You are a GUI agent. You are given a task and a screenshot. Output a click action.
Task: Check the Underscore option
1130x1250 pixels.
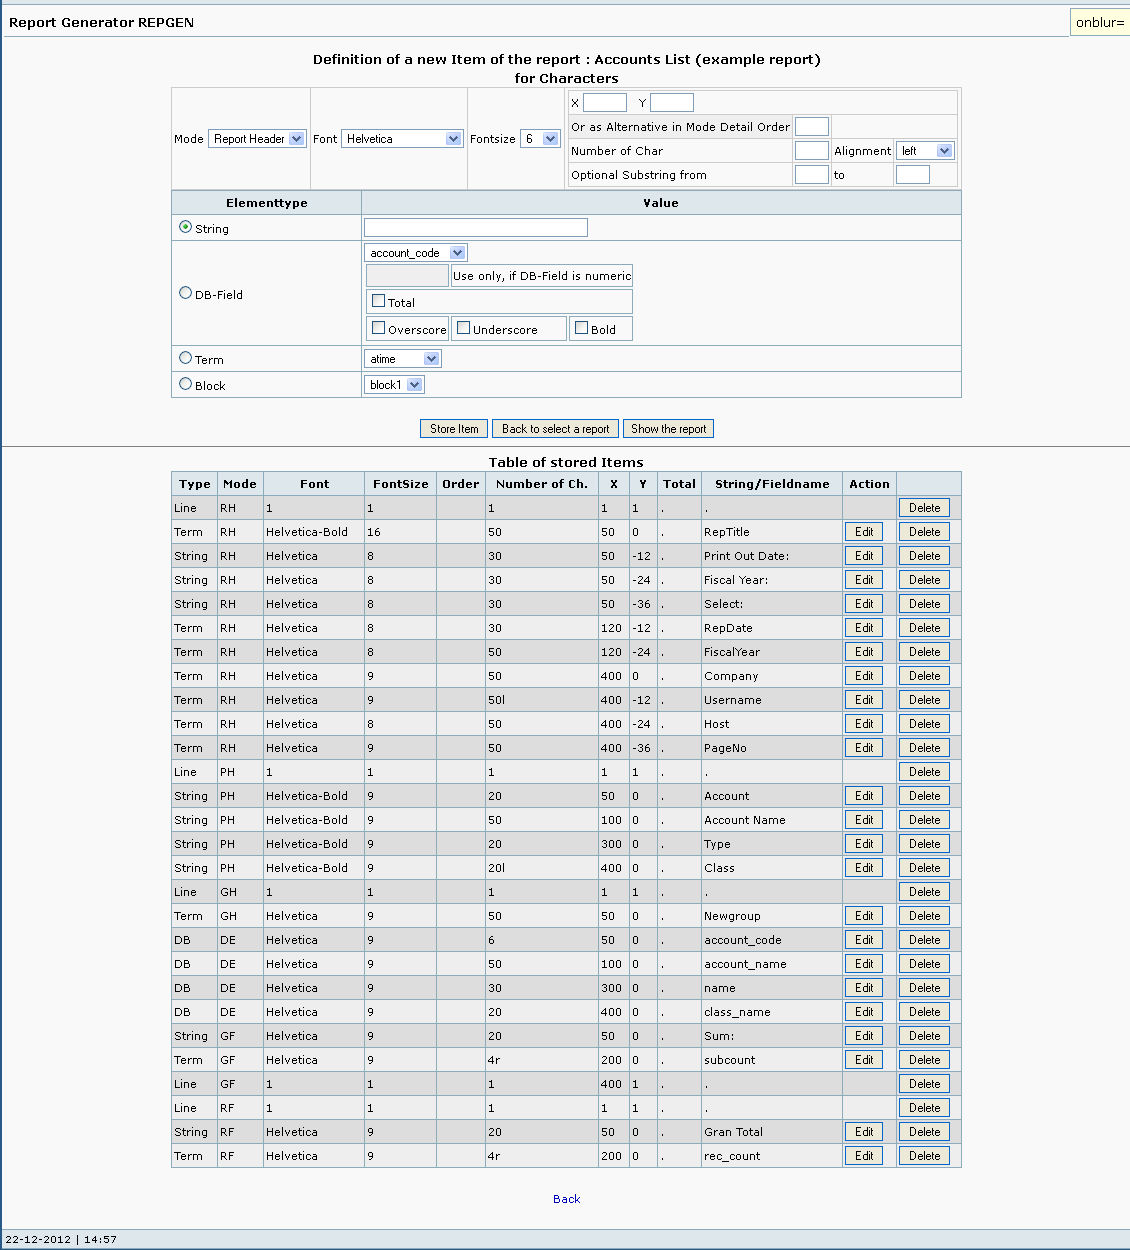463,327
